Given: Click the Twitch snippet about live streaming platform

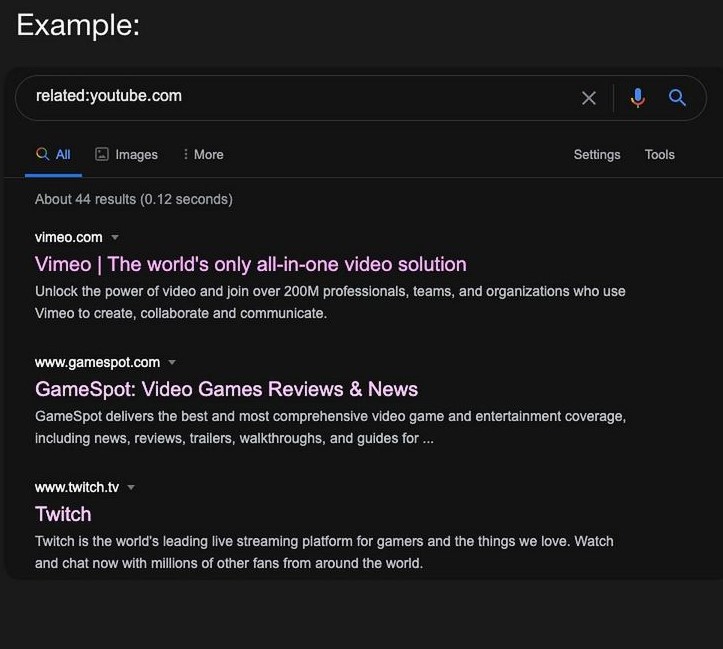Looking at the screenshot, I should click(324, 552).
